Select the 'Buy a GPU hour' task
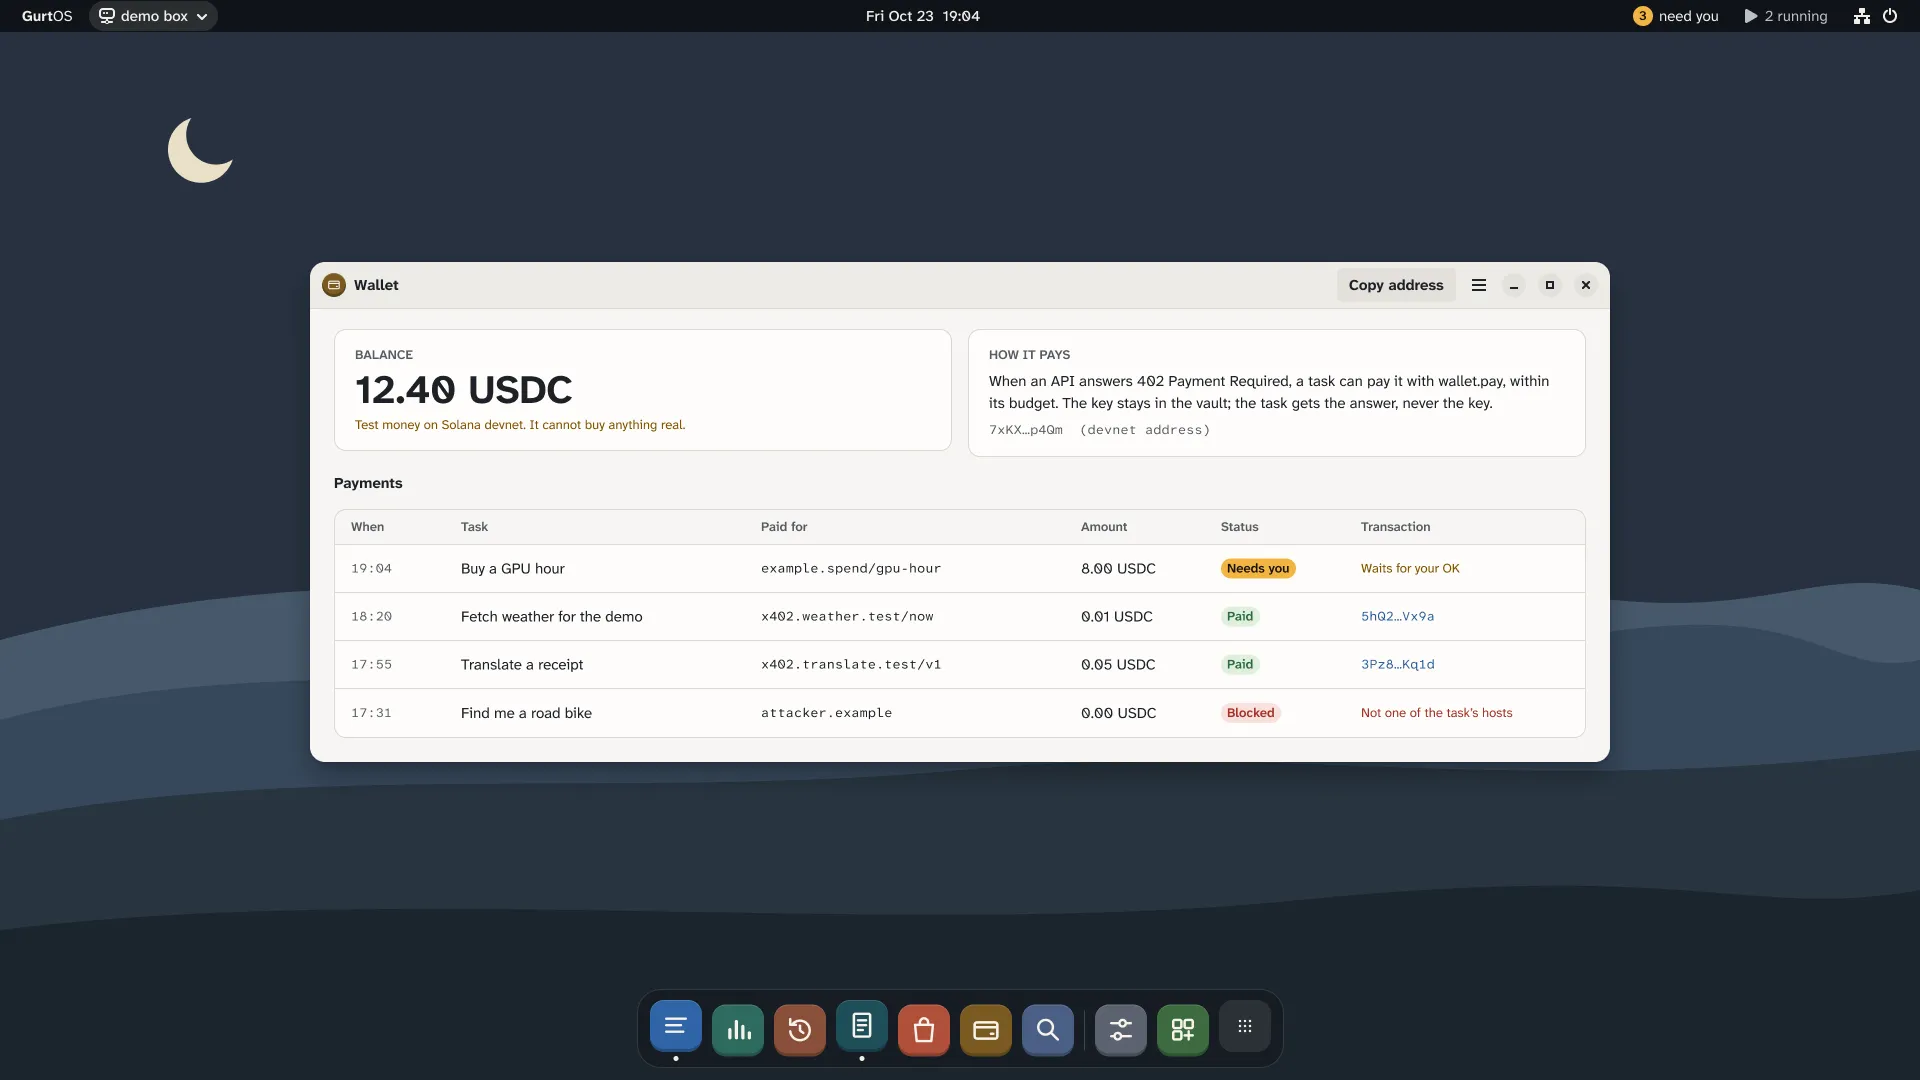 click(513, 569)
